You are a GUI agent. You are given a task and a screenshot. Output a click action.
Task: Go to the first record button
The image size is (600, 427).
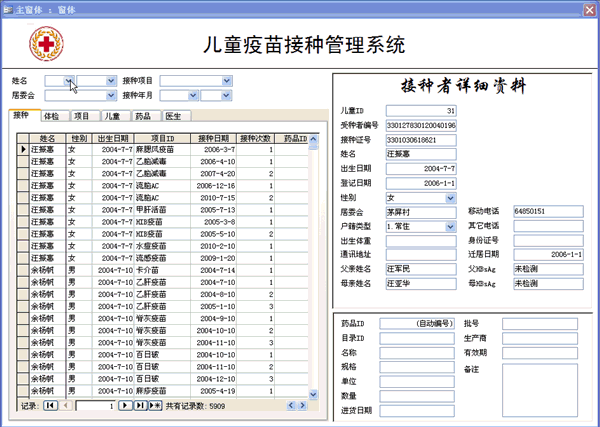[51, 406]
